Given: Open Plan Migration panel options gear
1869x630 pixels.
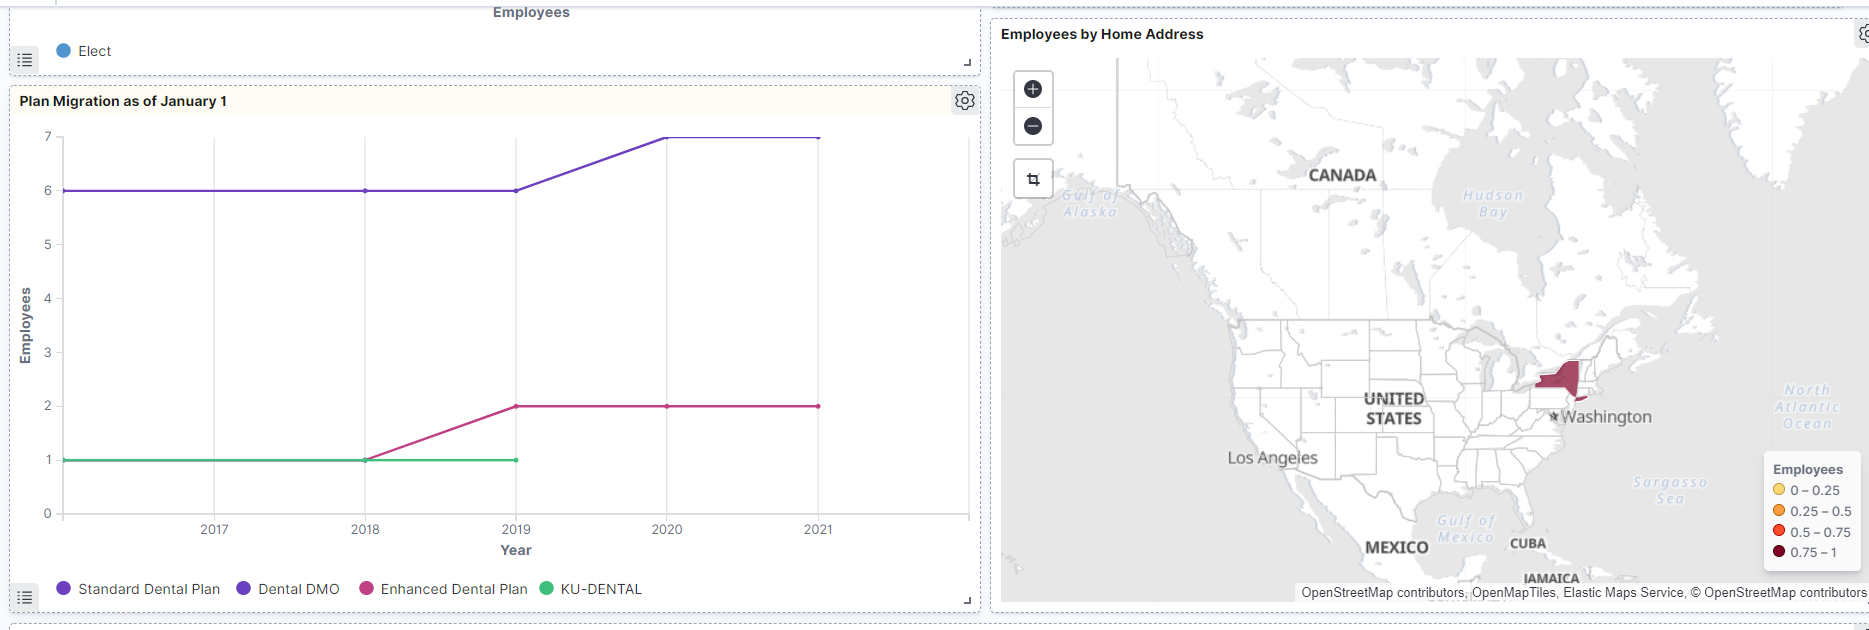Looking at the screenshot, I should click(964, 101).
